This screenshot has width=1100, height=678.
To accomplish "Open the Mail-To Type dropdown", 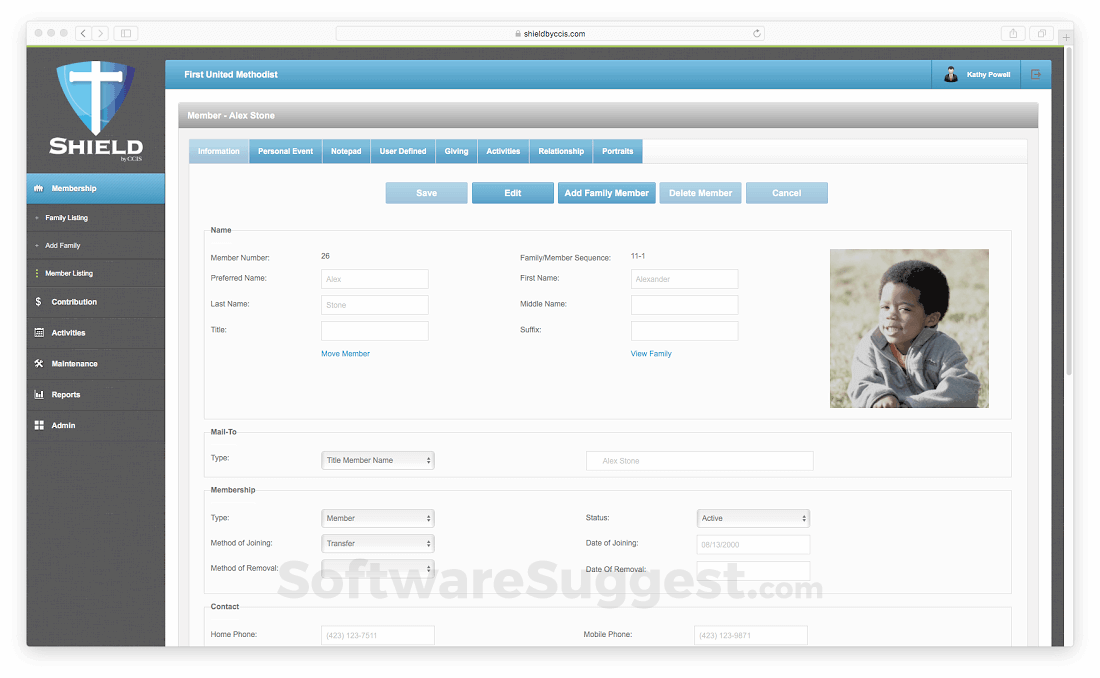I will [x=377, y=460].
